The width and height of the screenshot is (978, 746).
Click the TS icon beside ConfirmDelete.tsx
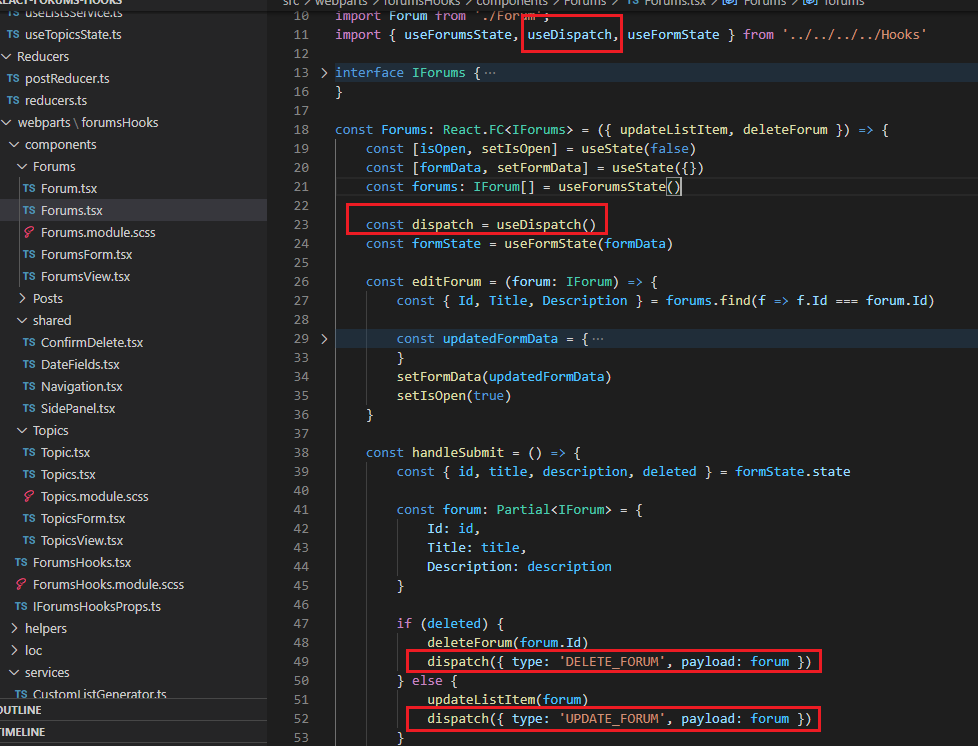click(28, 343)
